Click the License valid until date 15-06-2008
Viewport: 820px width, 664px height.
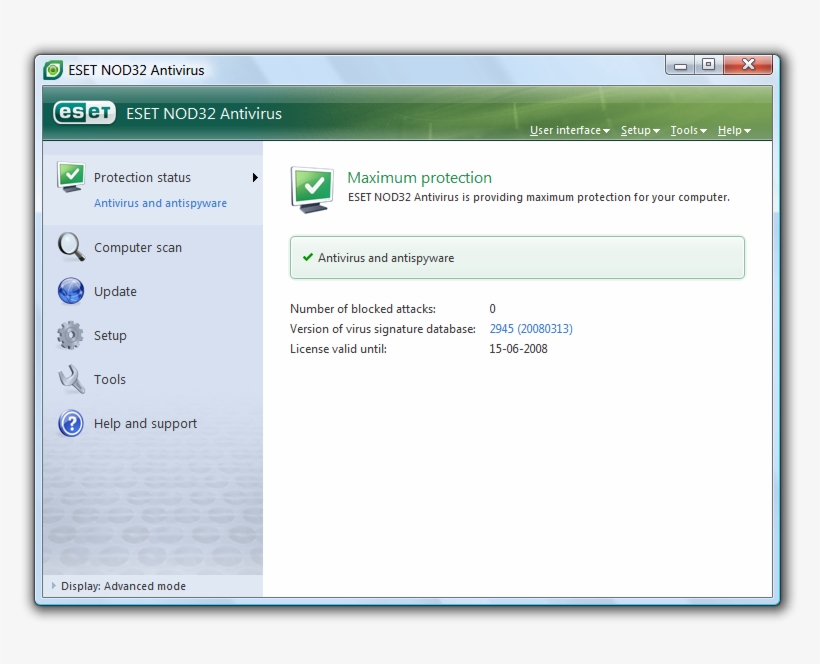[x=518, y=349]
